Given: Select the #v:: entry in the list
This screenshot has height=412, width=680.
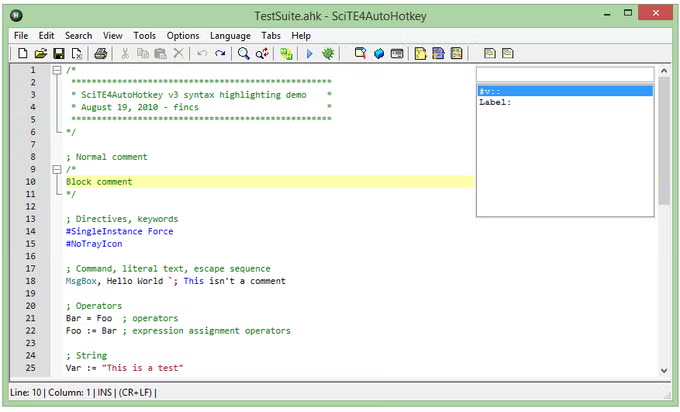Looking at the screenshot, I should [564, 90].
